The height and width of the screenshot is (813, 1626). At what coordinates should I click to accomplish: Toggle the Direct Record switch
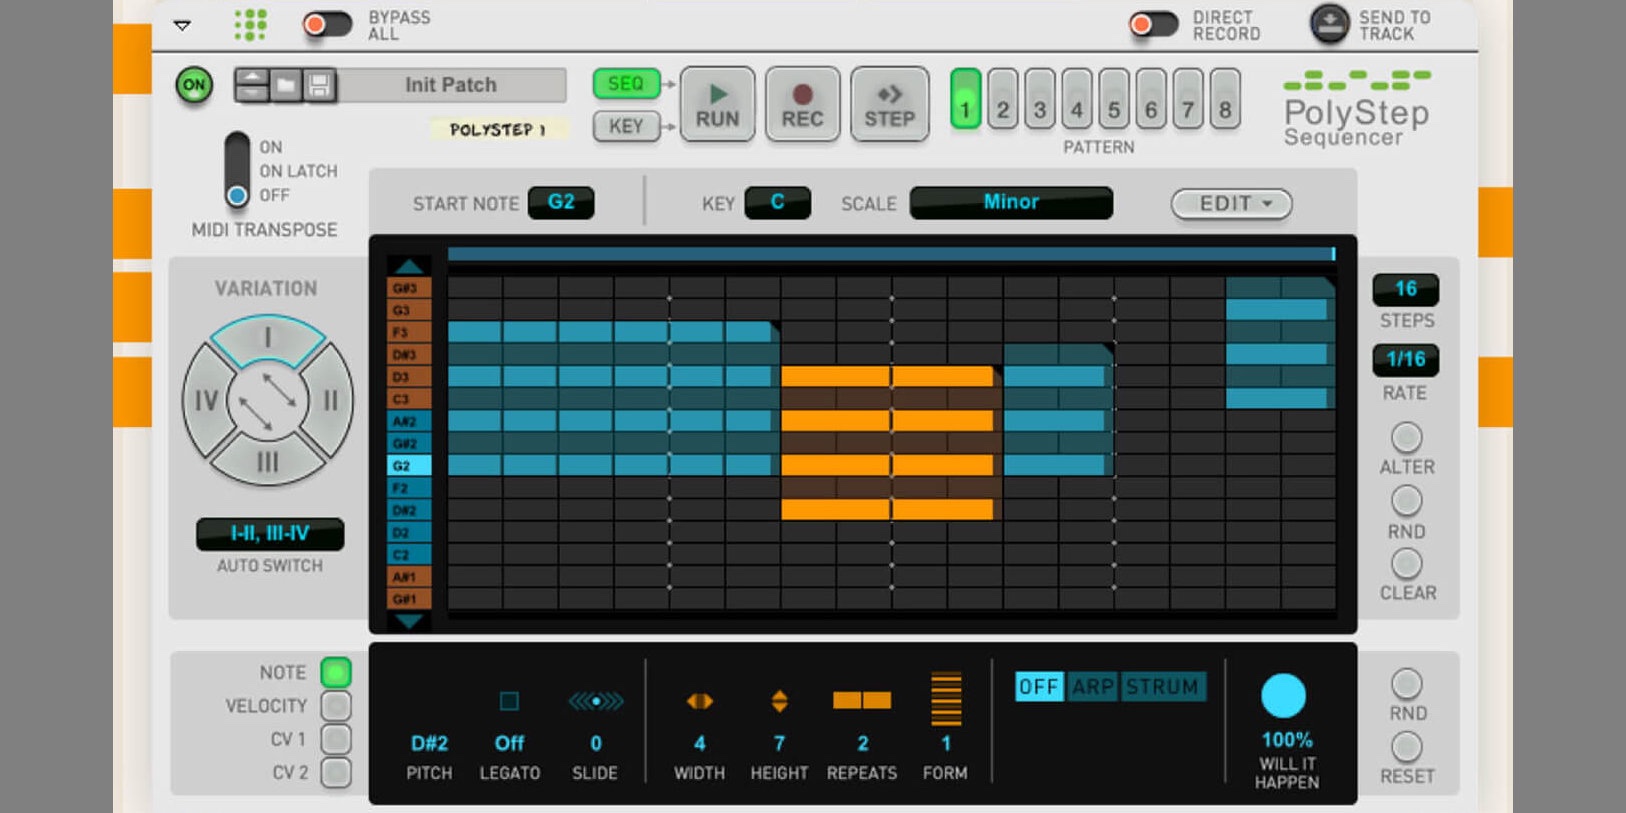coord(1153,25)
